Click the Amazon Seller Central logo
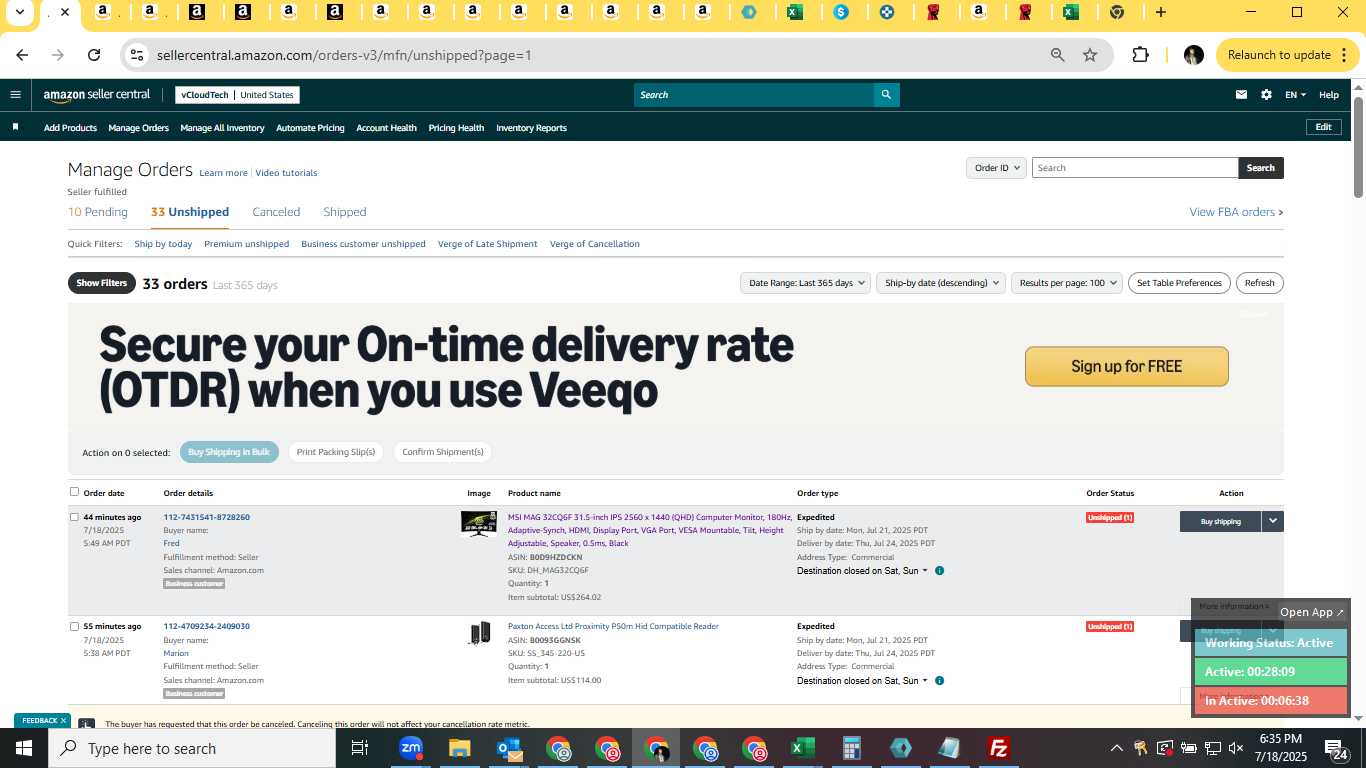 click(97, 95)
